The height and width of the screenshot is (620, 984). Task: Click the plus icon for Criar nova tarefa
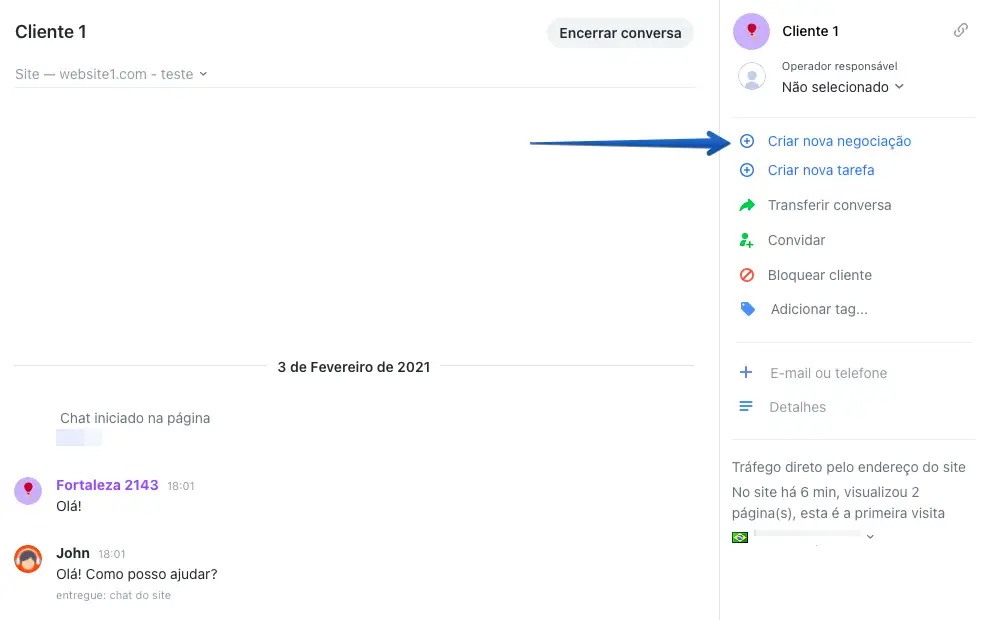click(746, 170)
